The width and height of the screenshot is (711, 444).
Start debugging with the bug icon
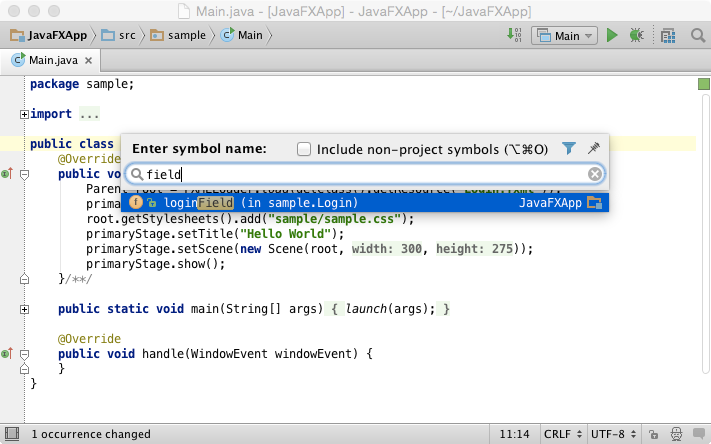[637, 35]
